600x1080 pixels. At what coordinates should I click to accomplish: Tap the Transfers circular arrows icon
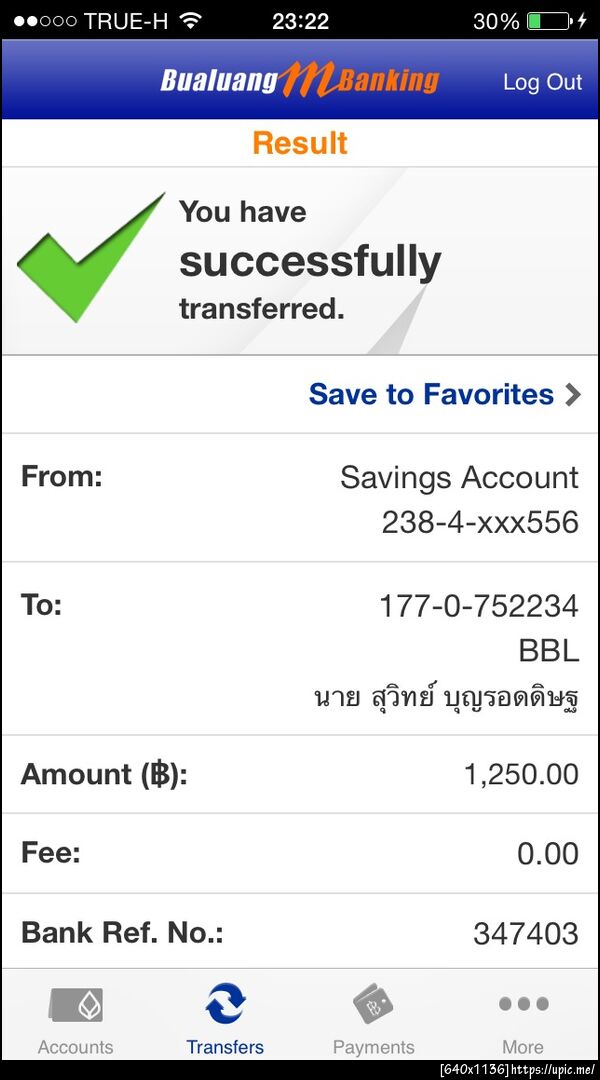(x=224, y=1005)
